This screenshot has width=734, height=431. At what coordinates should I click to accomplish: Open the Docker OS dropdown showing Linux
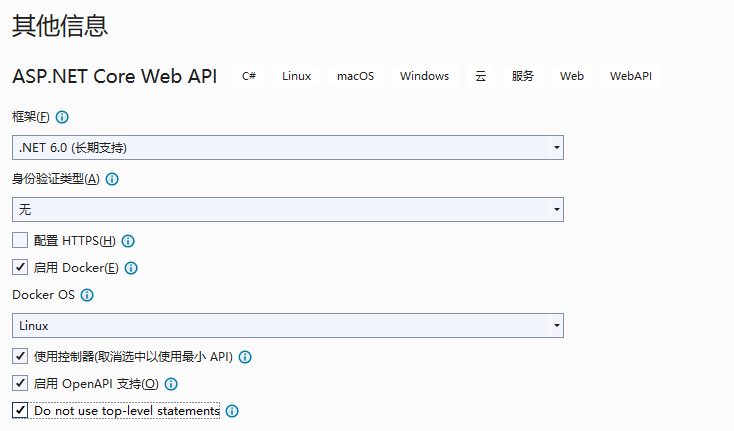[x=288, y=325]
